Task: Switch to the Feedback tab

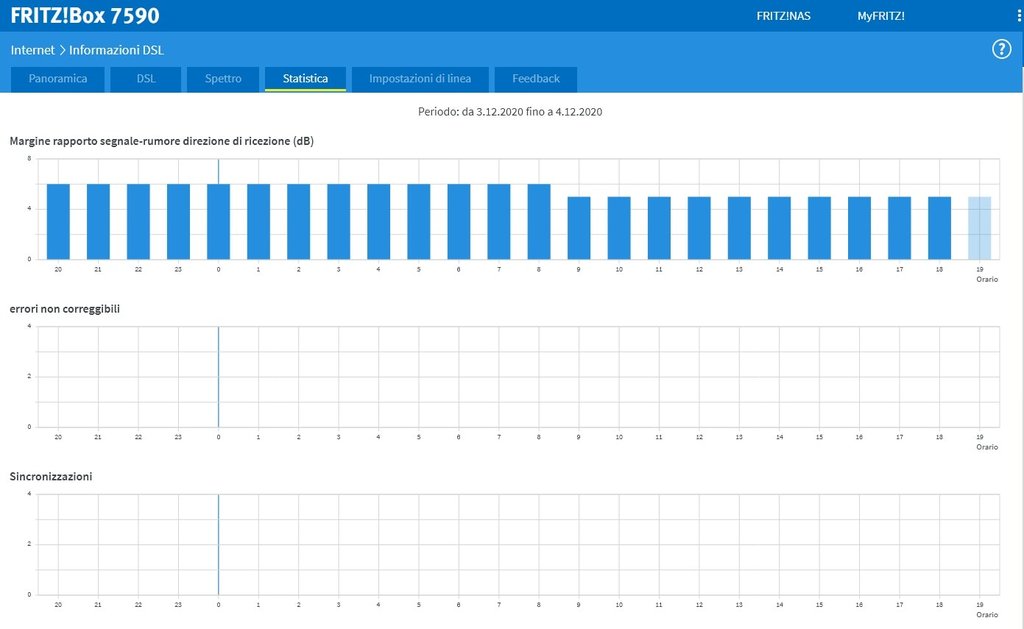Action: click(x=536, y=79)
